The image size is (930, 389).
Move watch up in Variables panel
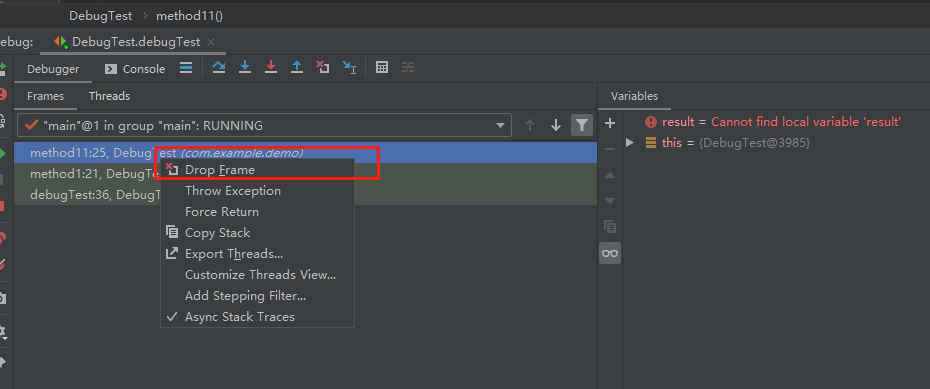tap(610, 176)
